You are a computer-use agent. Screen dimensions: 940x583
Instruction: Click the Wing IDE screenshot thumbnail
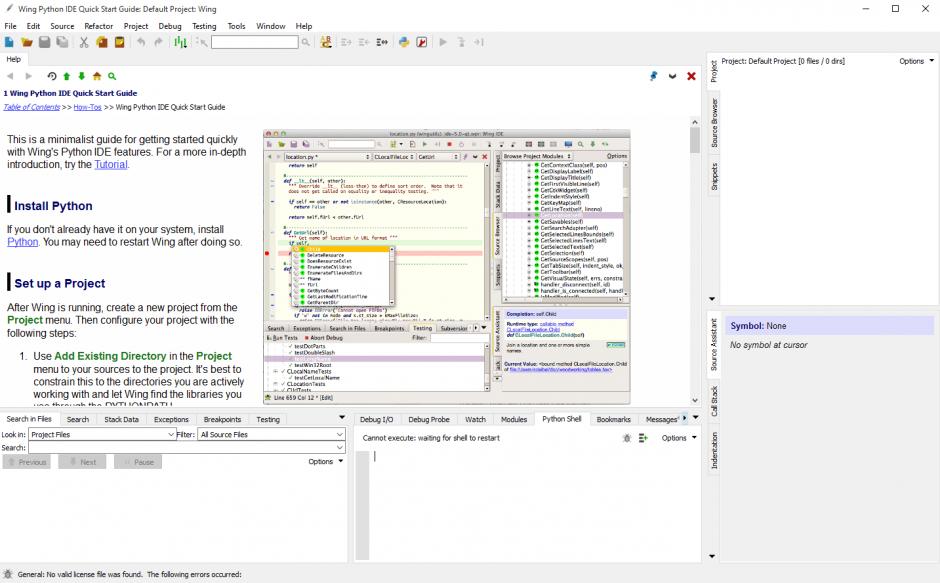click(447, 267)
